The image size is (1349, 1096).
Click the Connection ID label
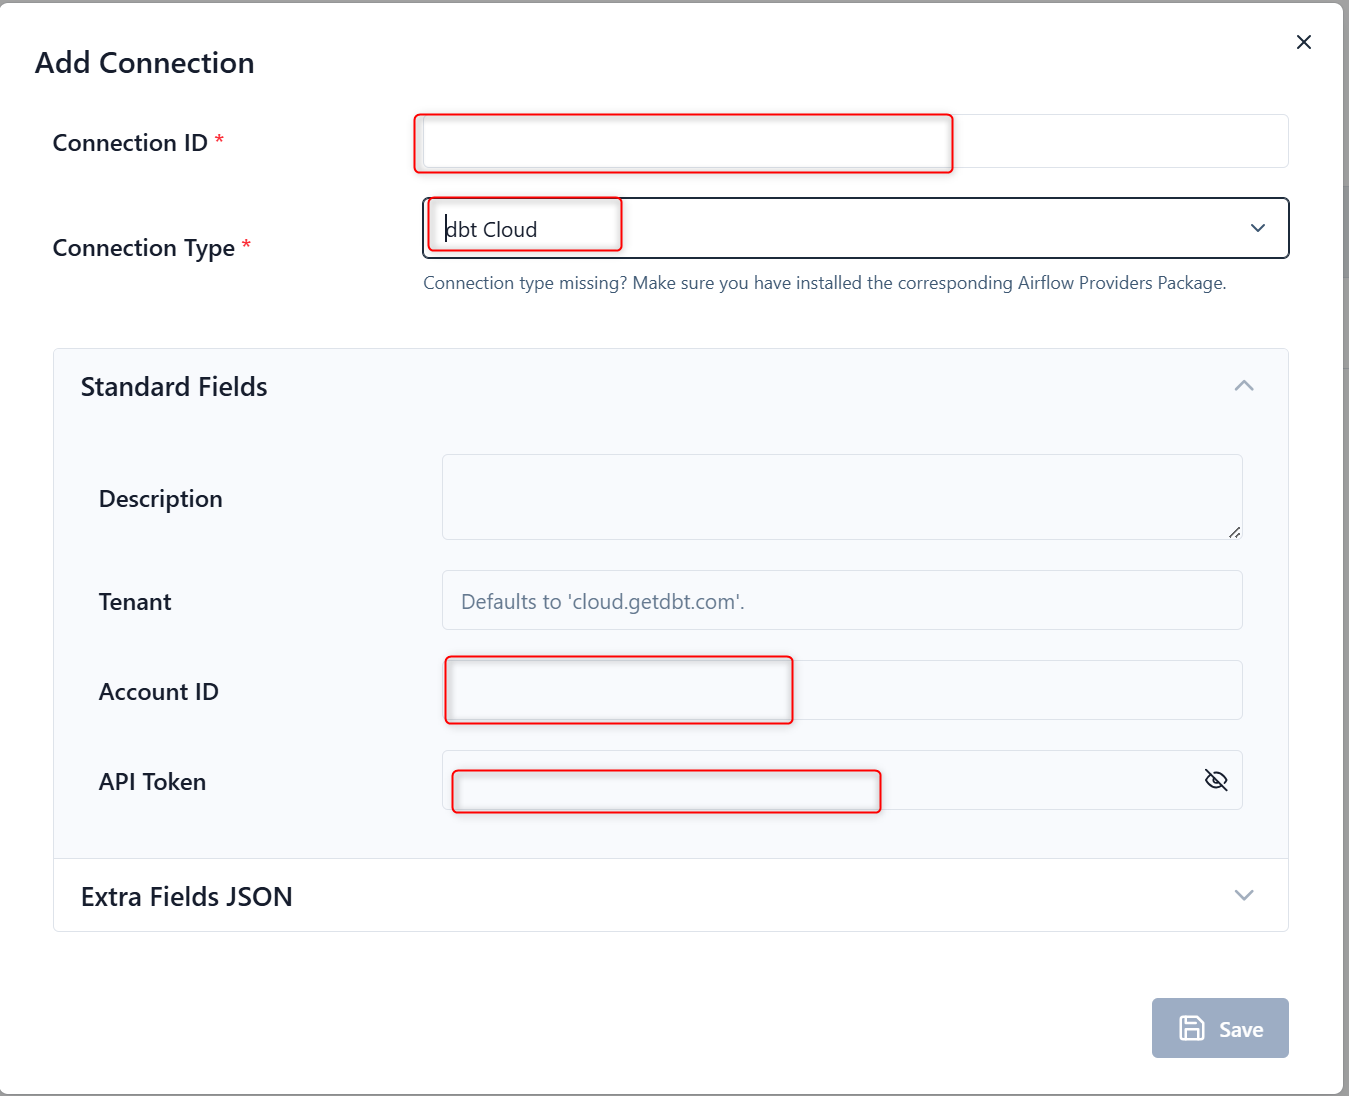(x=130, y=143)
